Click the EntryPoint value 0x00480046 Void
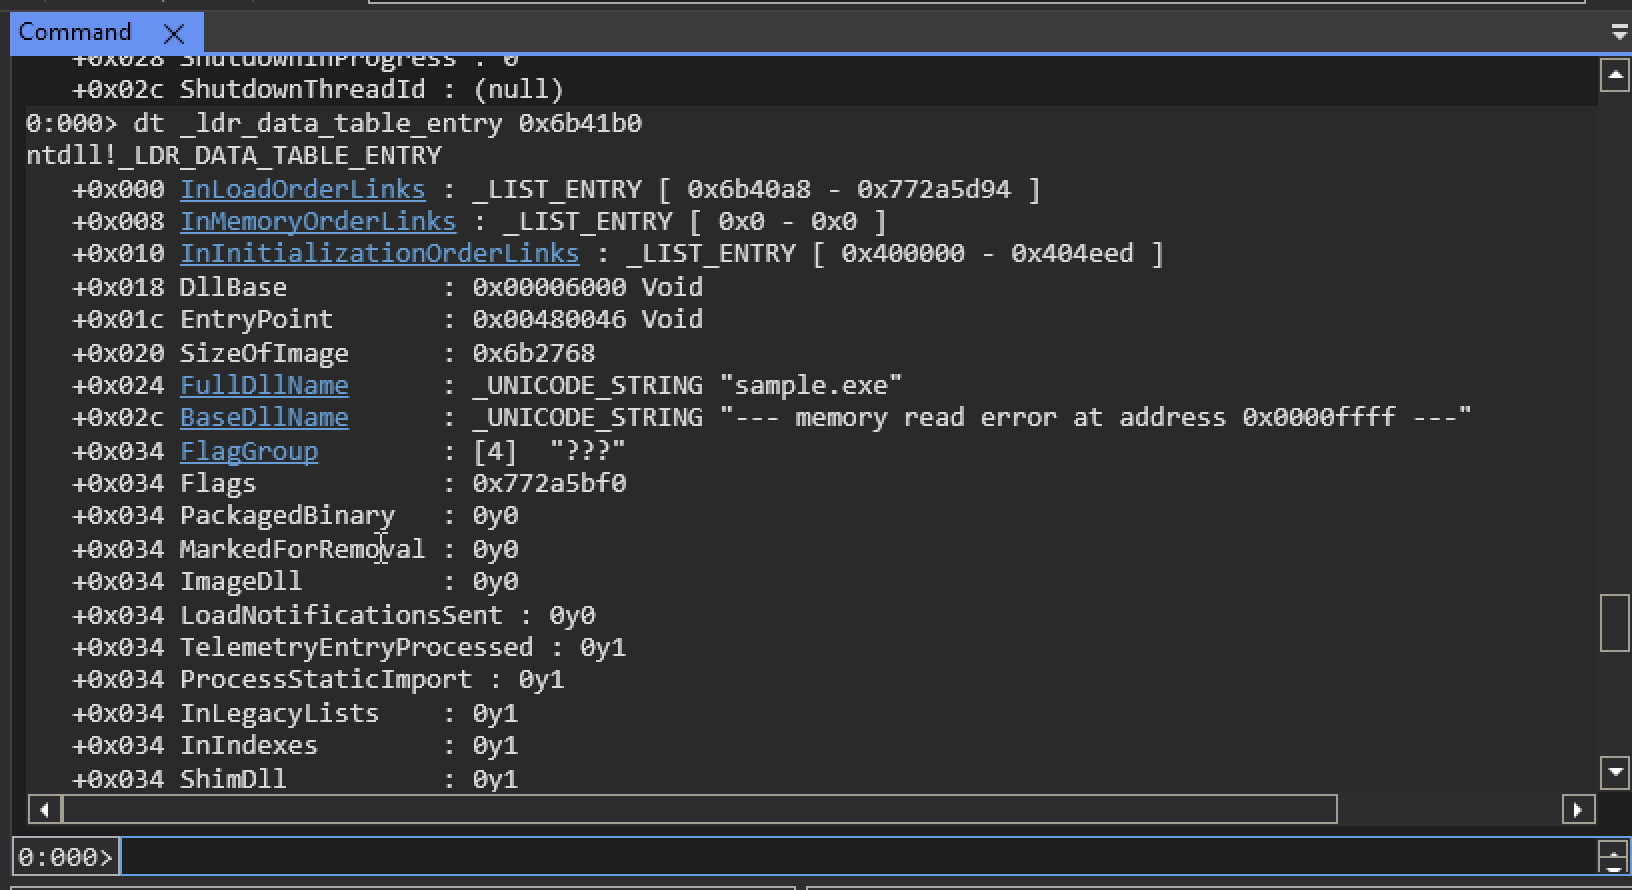1632x890 pixels. click(588, 319)
